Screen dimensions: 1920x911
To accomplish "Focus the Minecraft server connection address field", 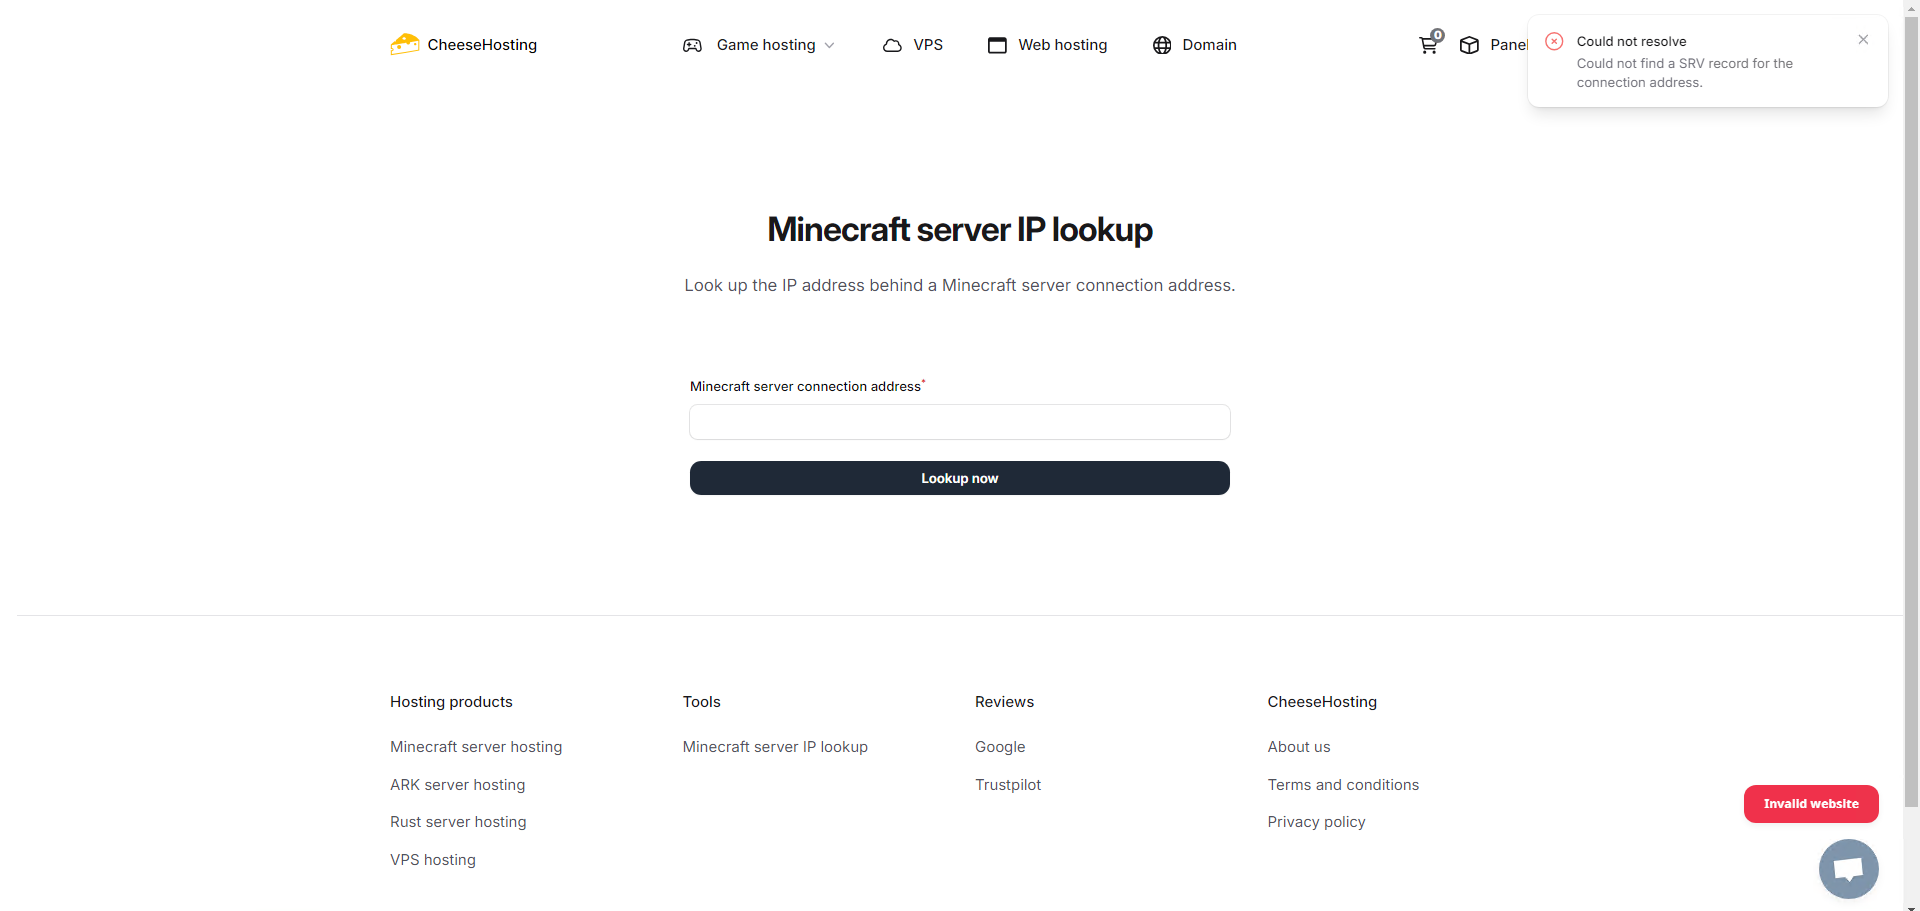I will point(959,422).
